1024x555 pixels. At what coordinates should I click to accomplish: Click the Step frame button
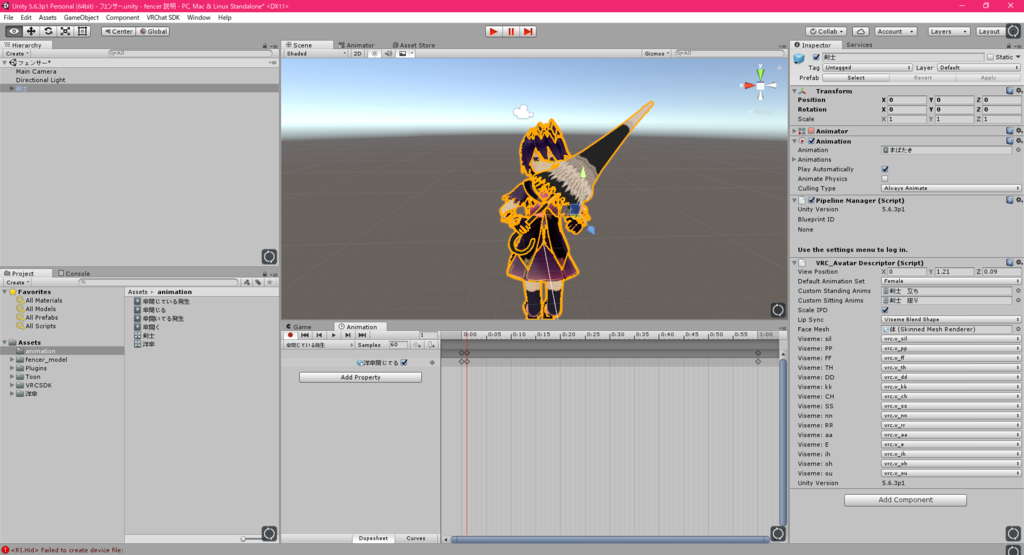528,31
